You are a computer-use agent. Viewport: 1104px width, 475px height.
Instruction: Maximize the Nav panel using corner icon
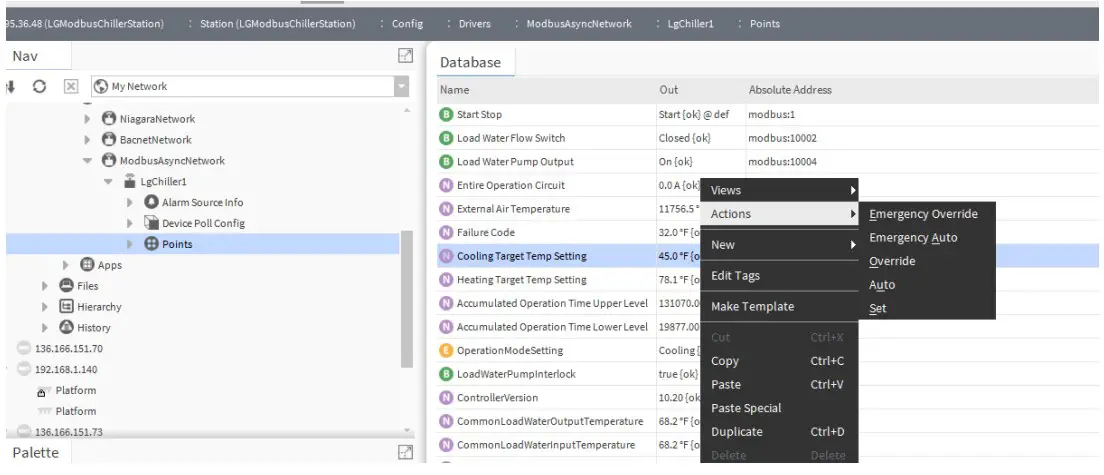point(406,58)
